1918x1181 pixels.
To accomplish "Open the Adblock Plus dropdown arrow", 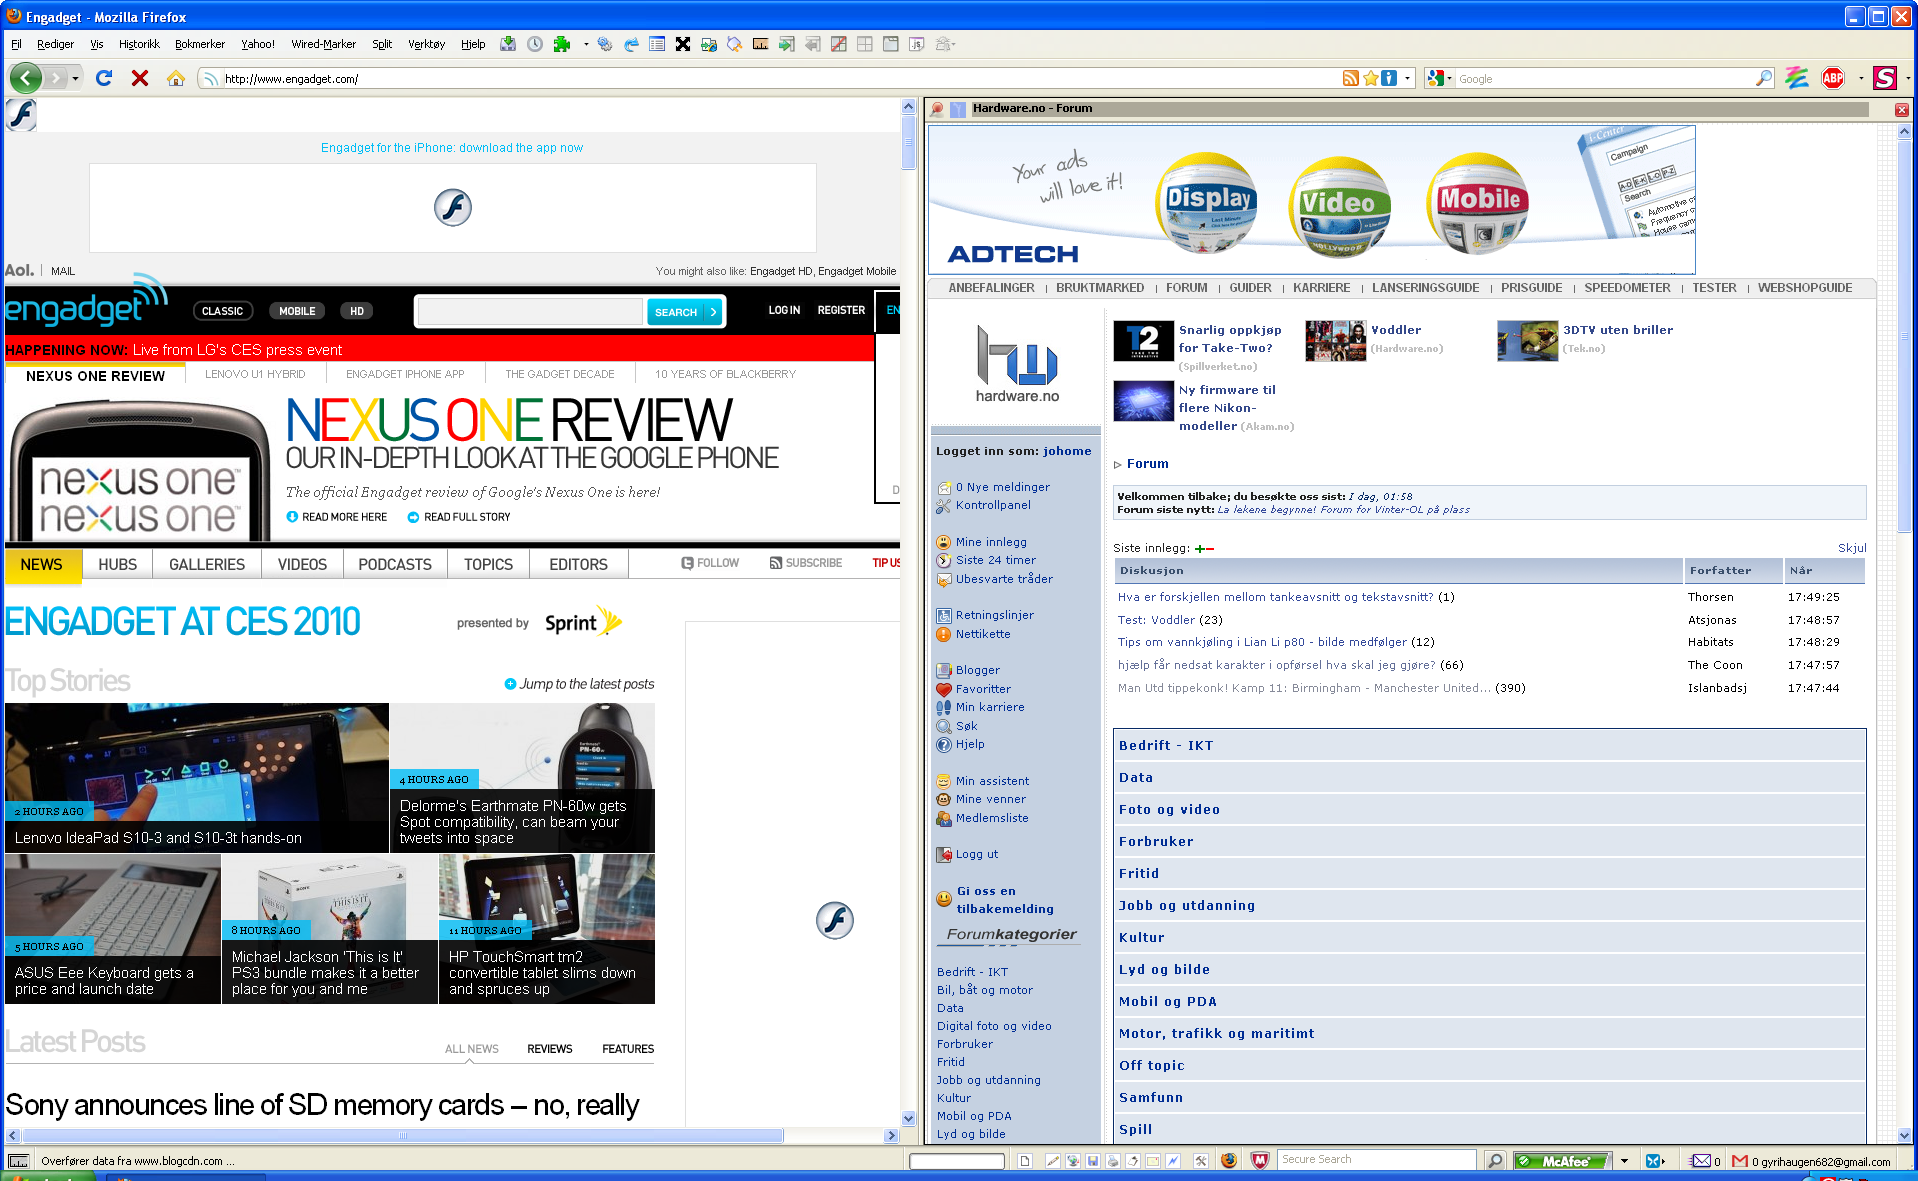I will (x=1860, y=78).
